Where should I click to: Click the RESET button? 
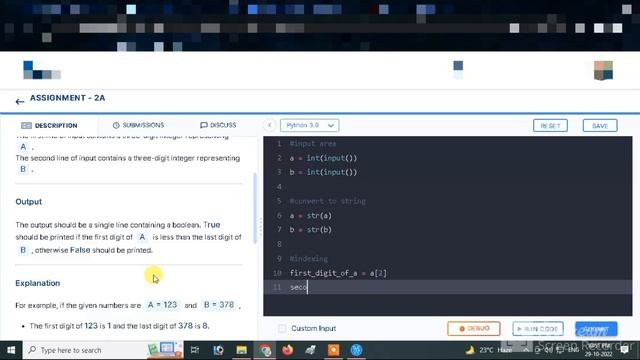click(x=550, y=126)
